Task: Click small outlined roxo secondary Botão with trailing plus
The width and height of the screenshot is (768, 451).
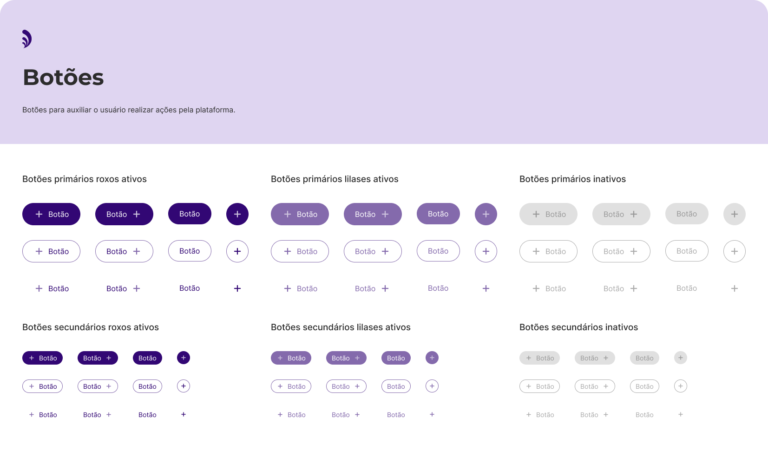Action: click(98, 386)
